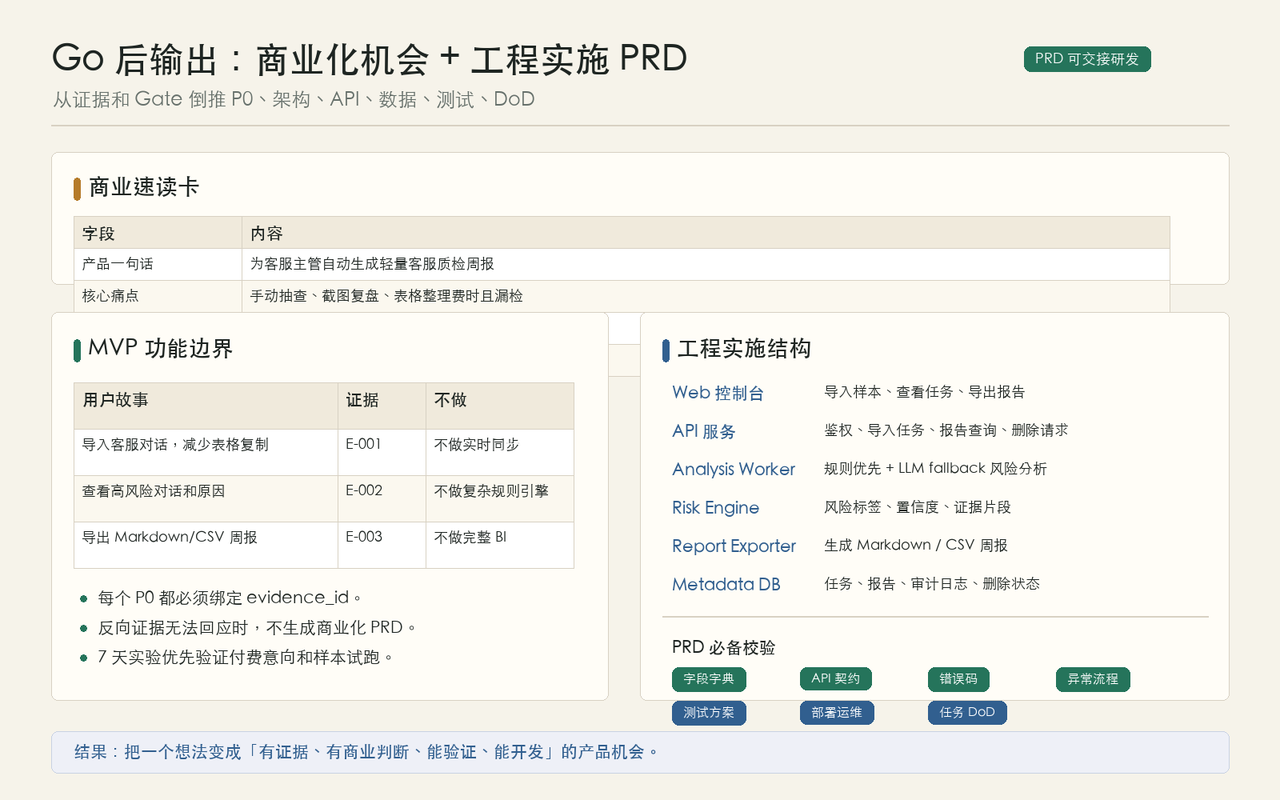
Task: Select the '鉴权、导入任务、报告查询、删除请求' description
Action: pyautogui.click(x=946, y=430)
